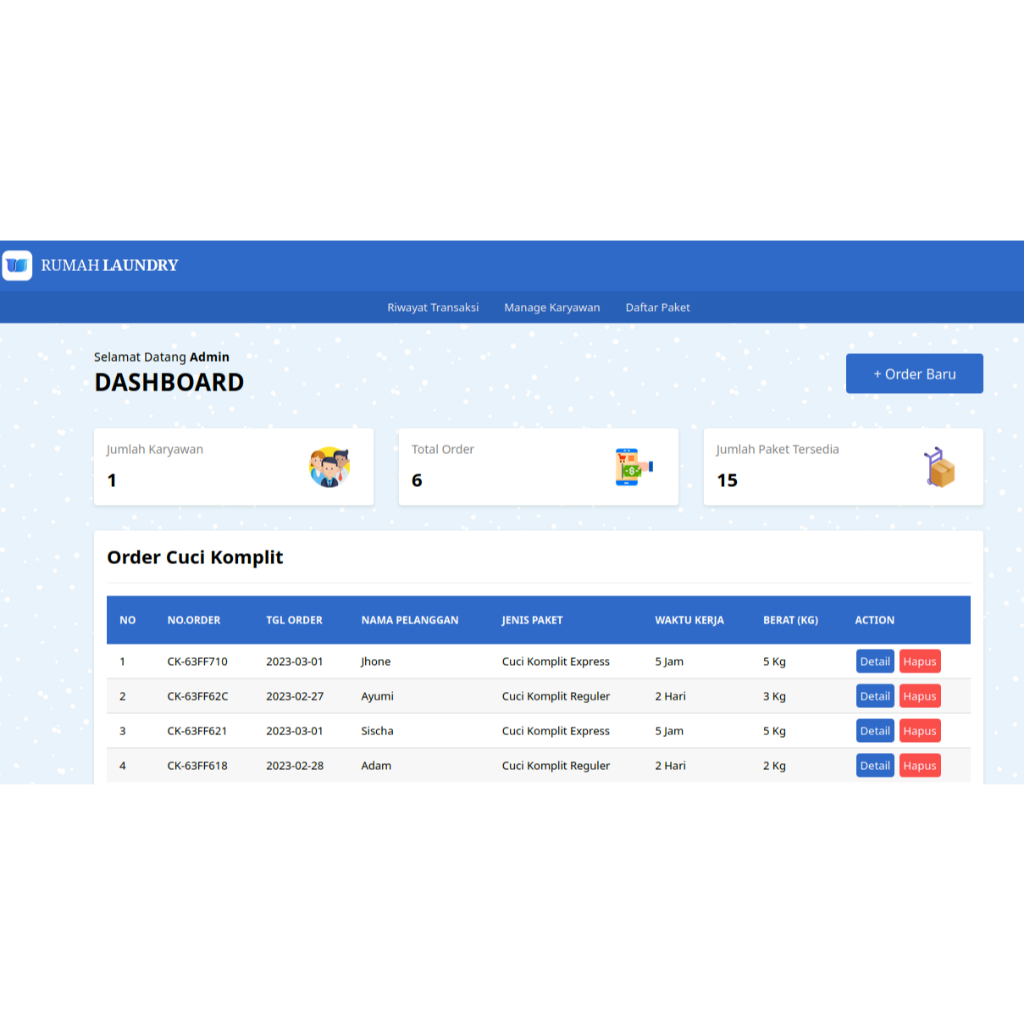Click the Jumlah Paket Tersedia card label
Viewport: 1024px width, 1024px height.
coord(777,449)
